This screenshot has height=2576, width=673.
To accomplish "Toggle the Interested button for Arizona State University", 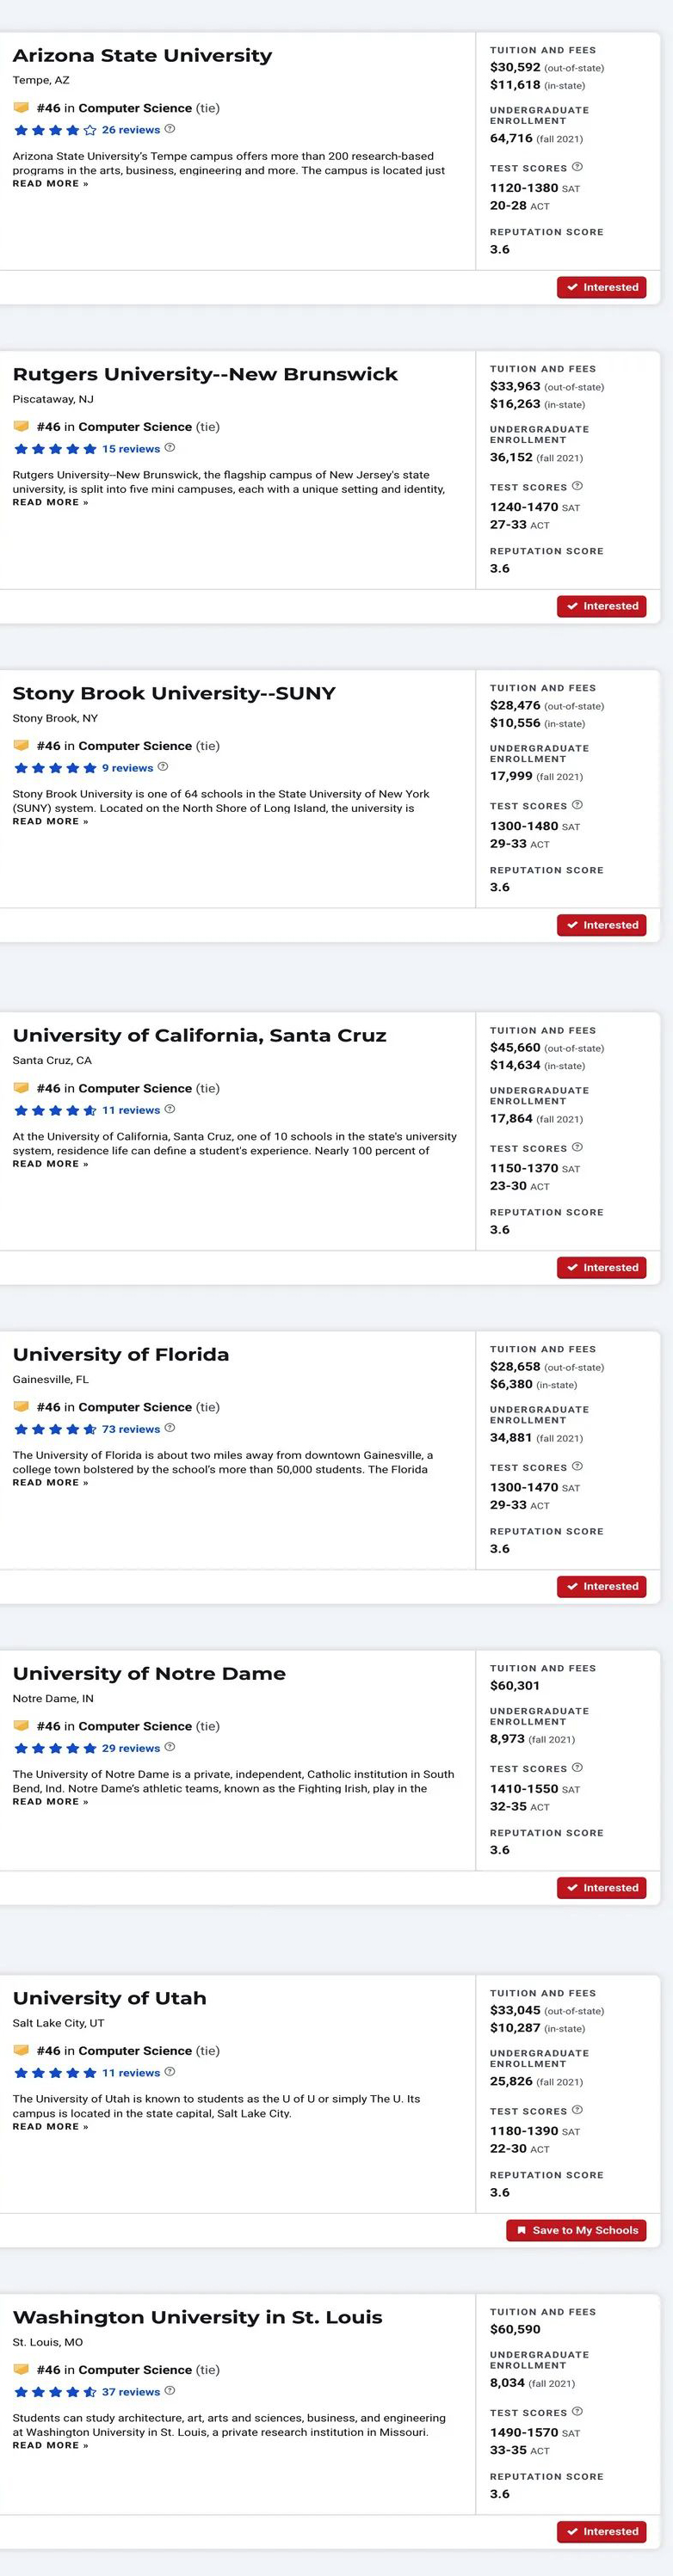I will click(602, 287).
